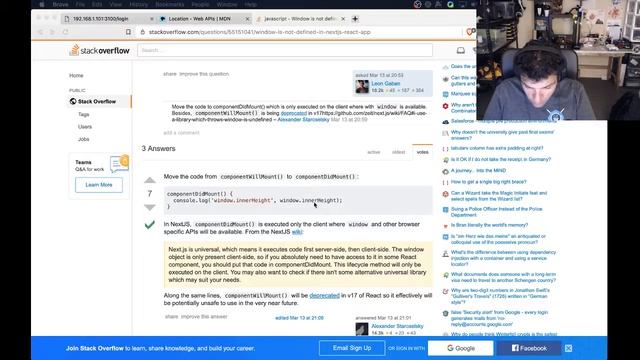Click the bookmark icon in toolbar

pyautogui.click(x=128, y=32)
